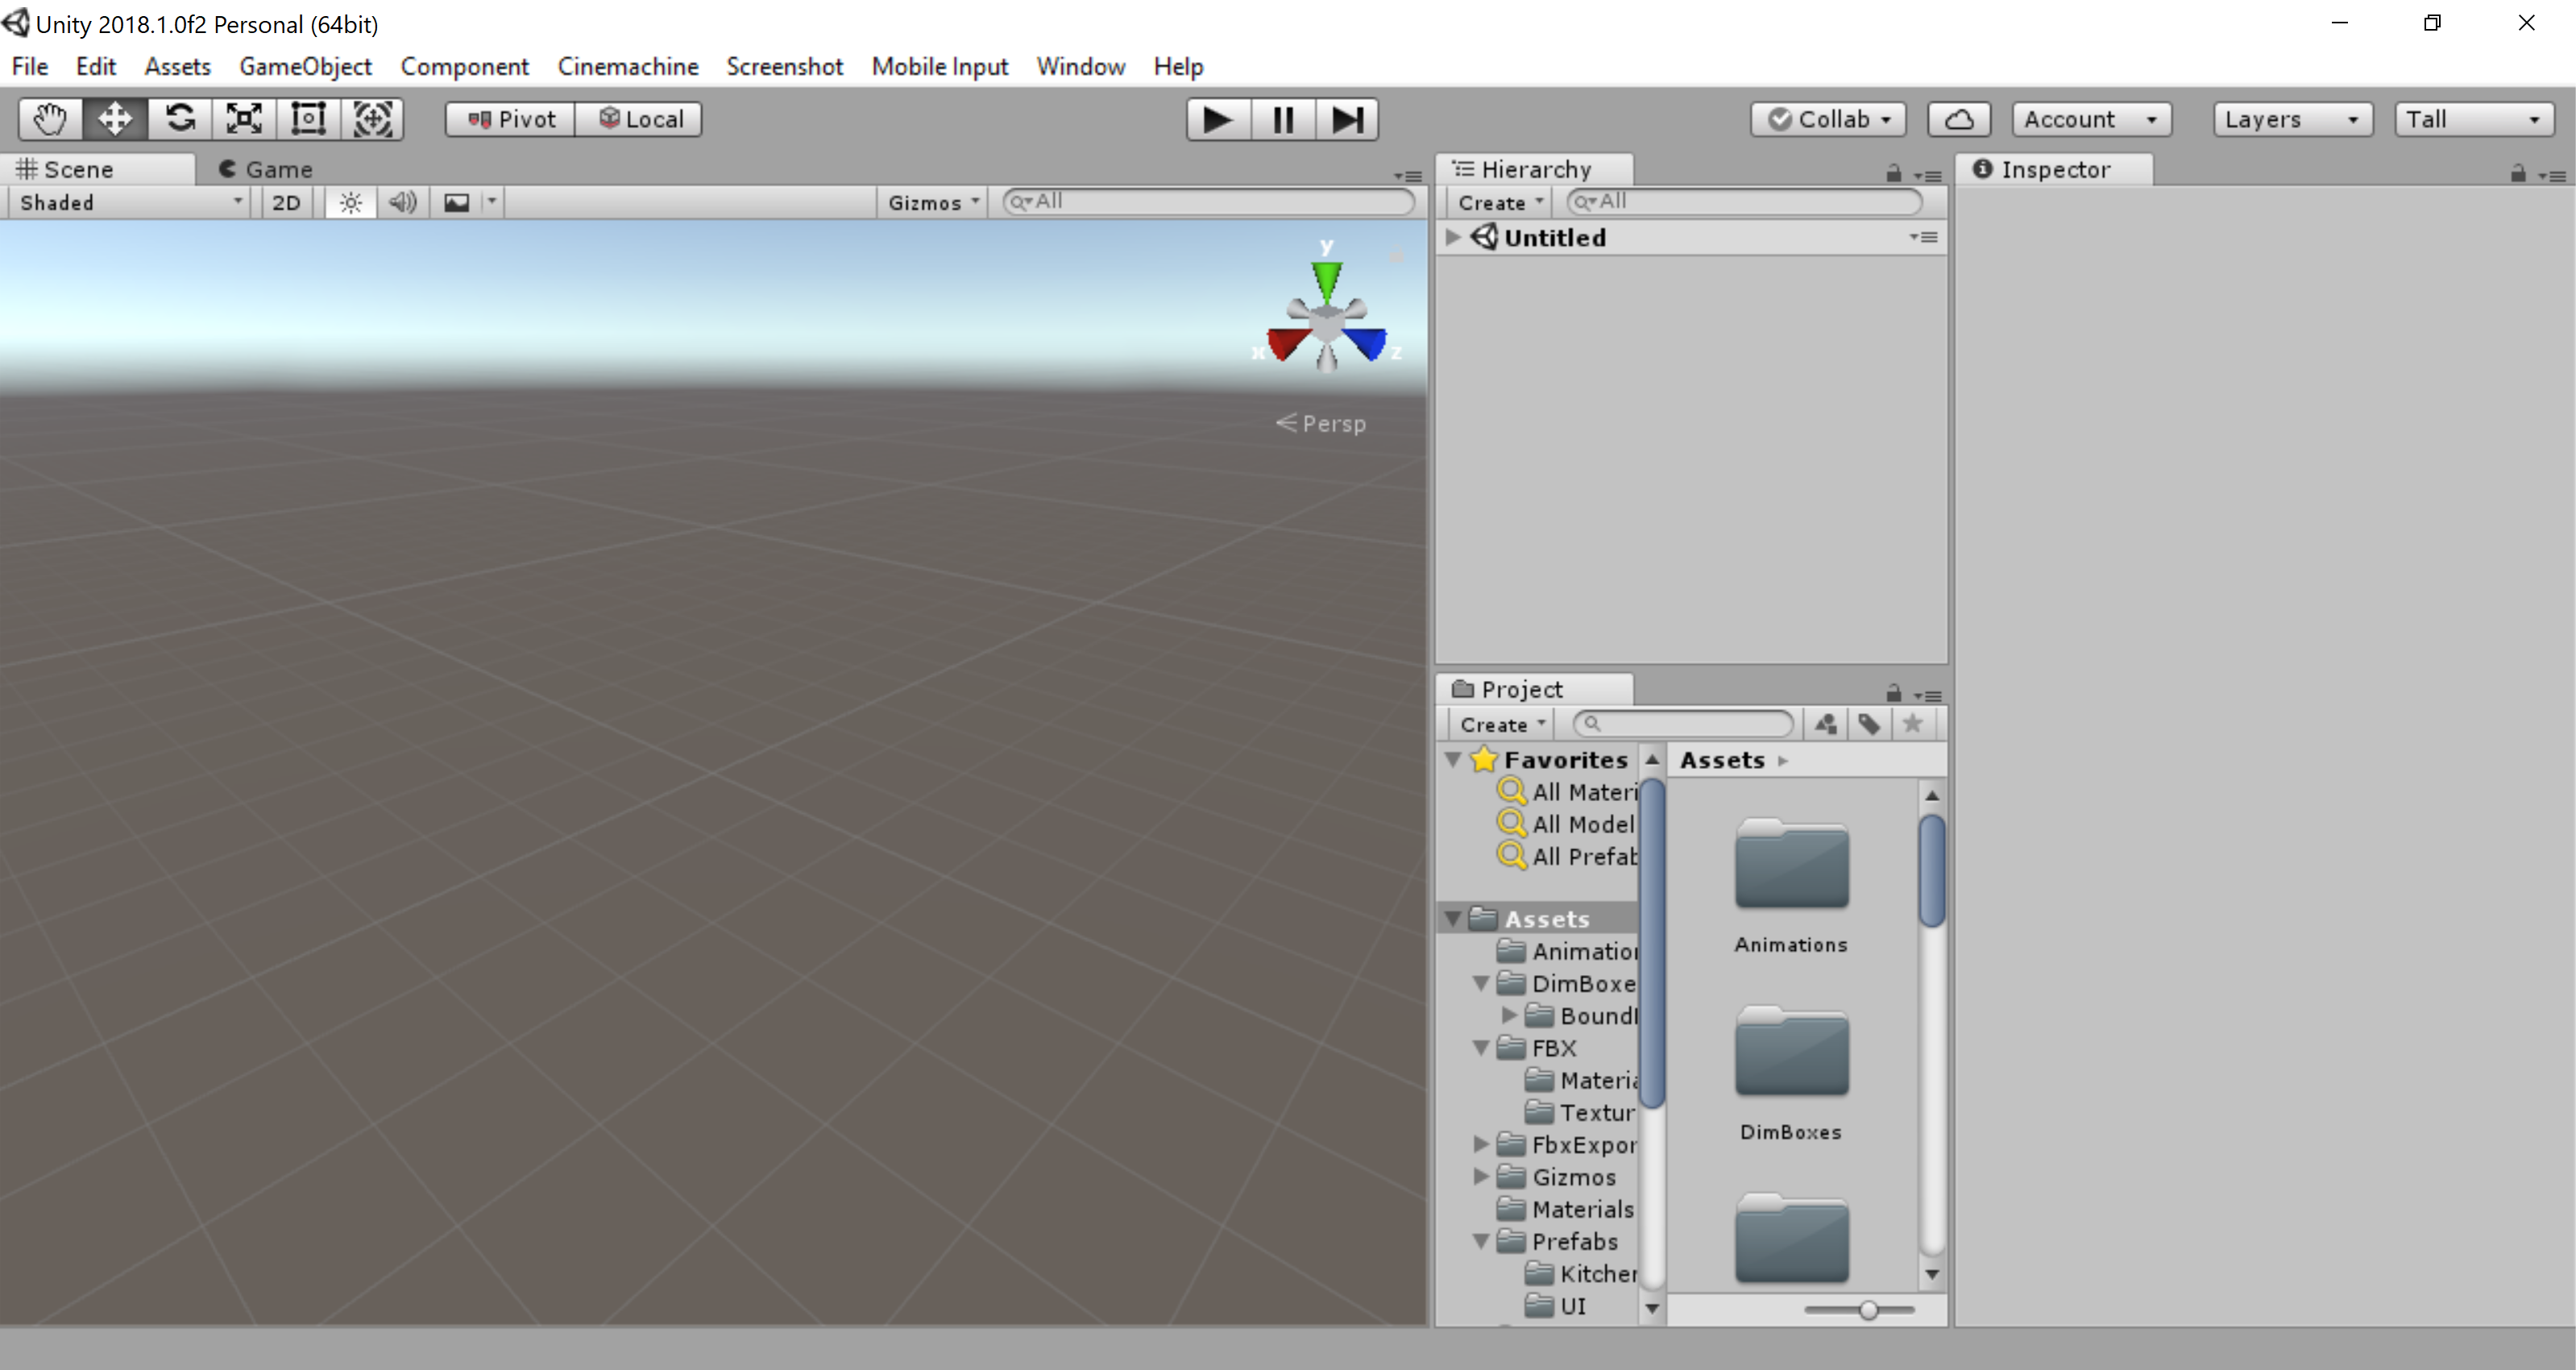Click the Pivot toggle button
This screenshot has width=2576, height=1370.
point(511,120)
